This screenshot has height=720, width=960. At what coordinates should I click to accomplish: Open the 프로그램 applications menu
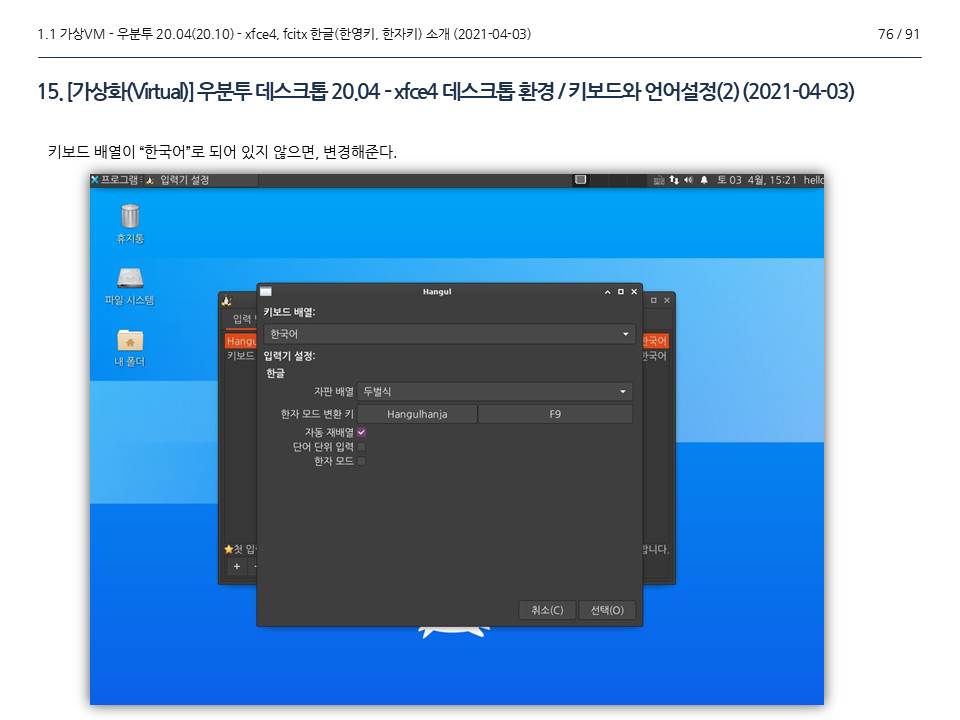[115, 179]
